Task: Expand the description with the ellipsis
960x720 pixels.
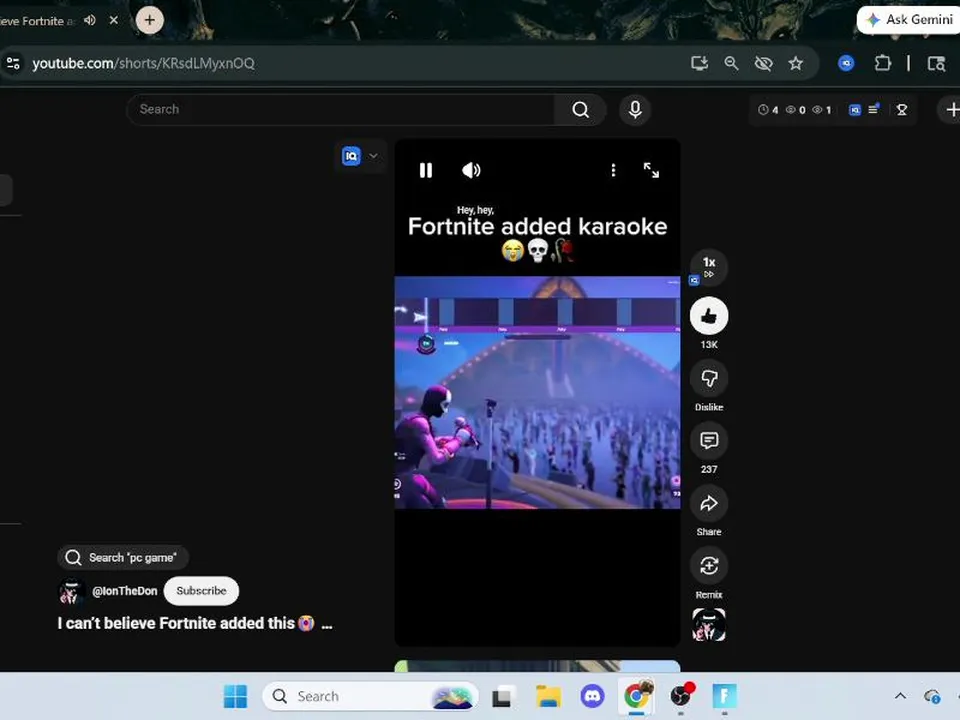Action: (x=327, y=624)
